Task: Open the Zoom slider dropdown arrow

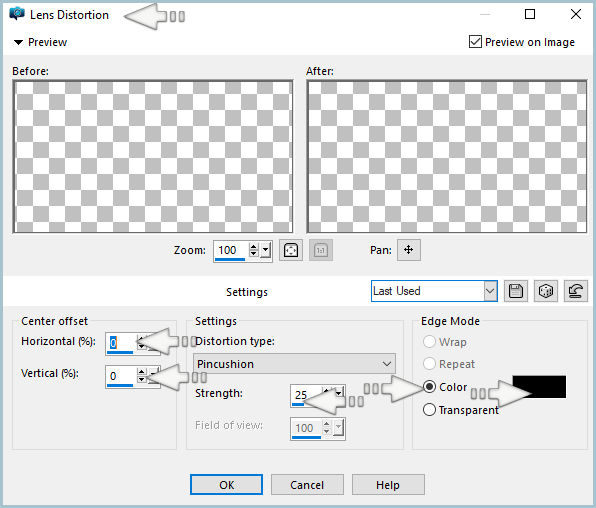Action: click(x=266, y=251)
